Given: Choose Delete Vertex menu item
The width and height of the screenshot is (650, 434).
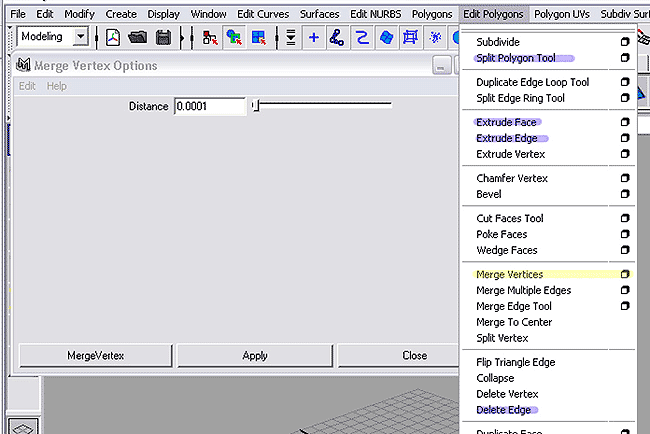Looking at the screenshot, I should [x=507, y=394].
